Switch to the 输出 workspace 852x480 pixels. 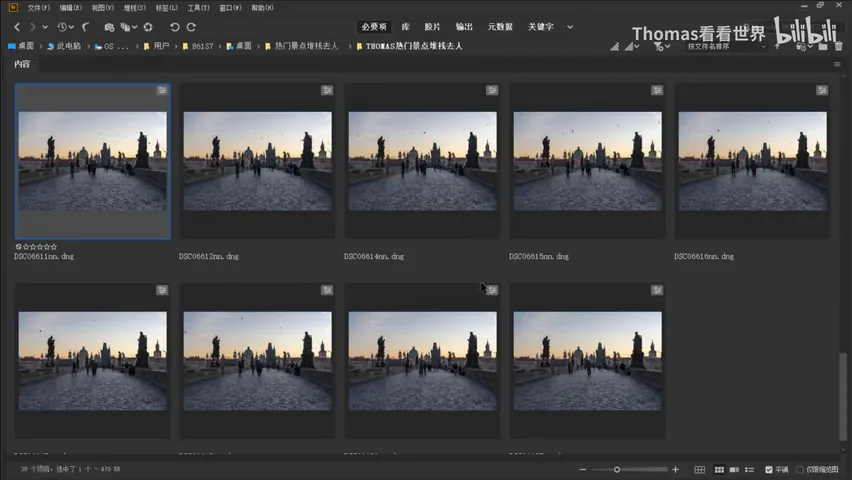point(464,27)
